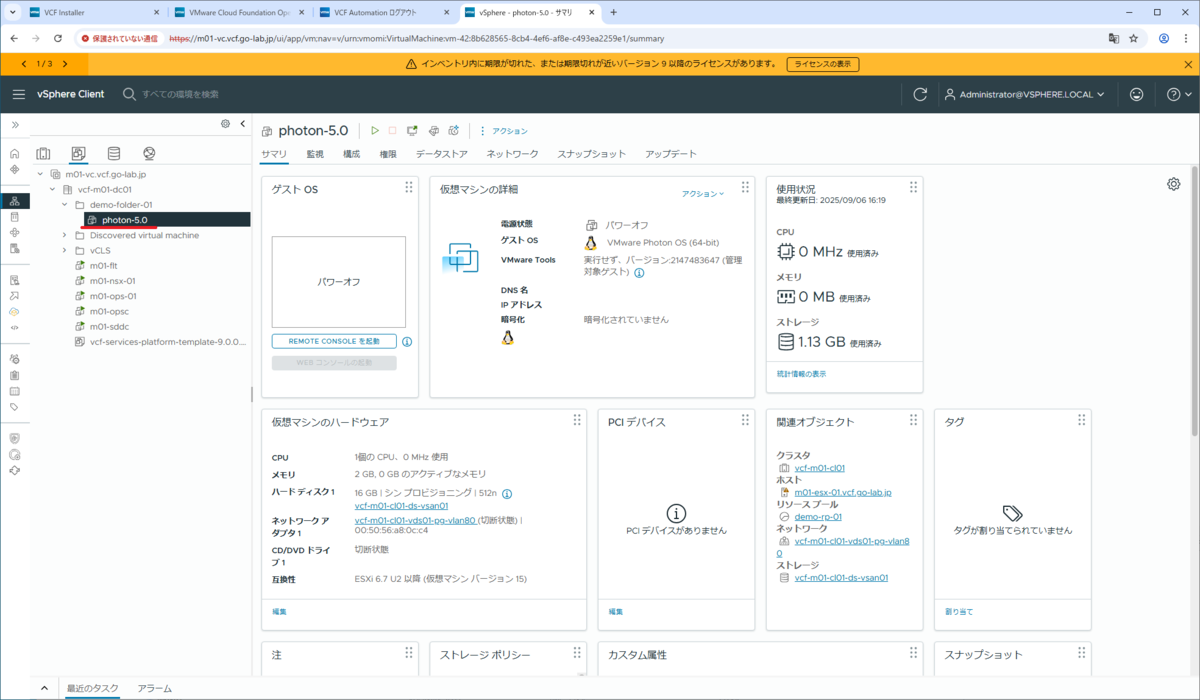Click the REMOTE CONSOLE を起動 button
This screenshot has width=1200, height=700.
(x=334, y=341)
